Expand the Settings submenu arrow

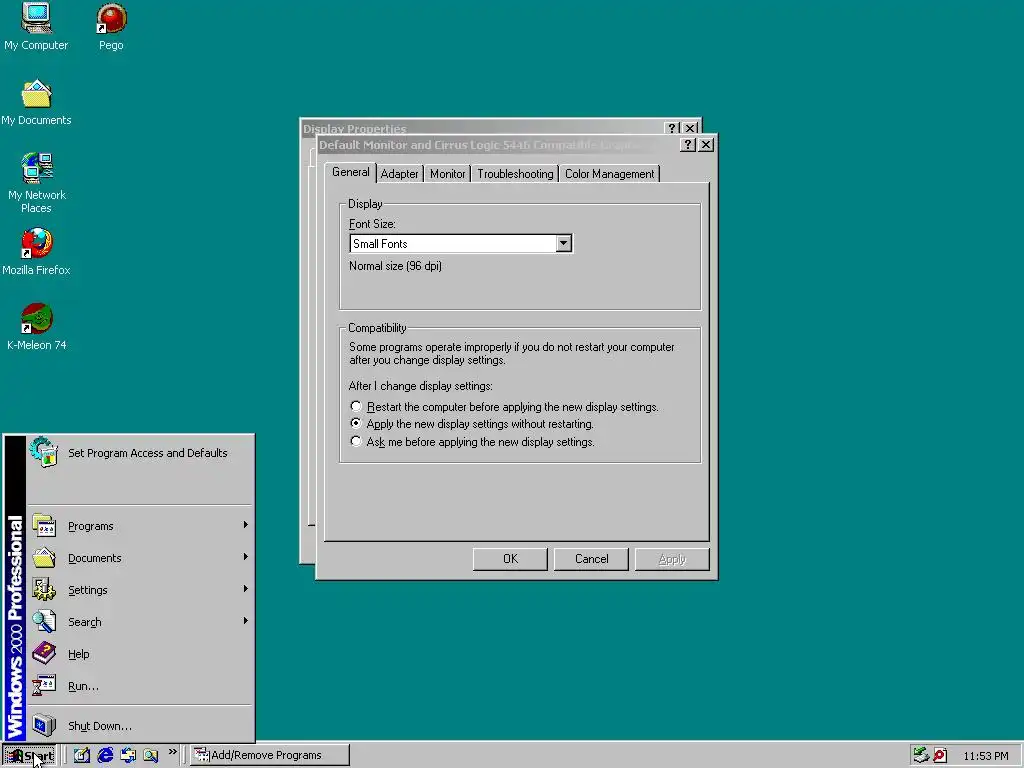coord(246,589)
